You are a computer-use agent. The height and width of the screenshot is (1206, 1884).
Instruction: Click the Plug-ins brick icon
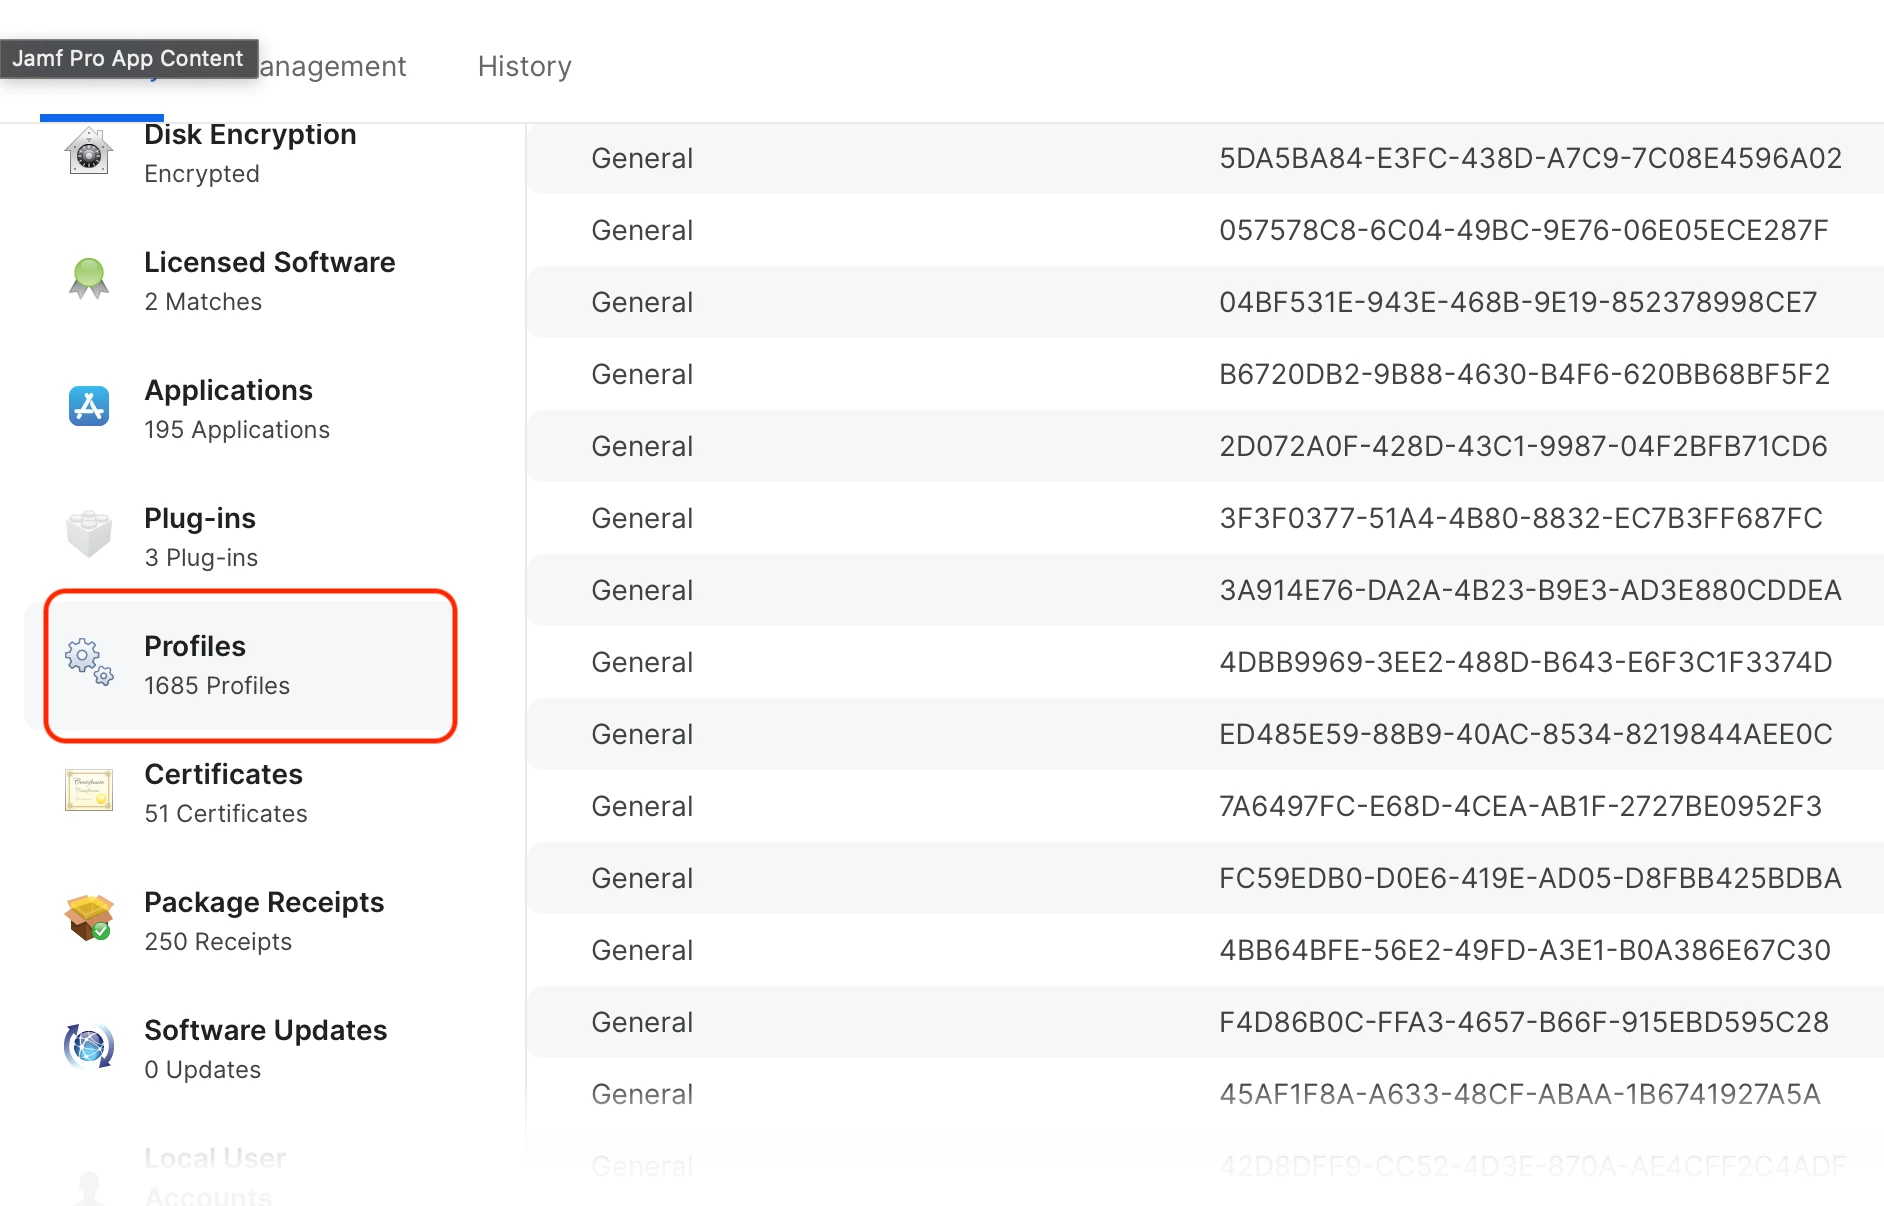coord(89,534)
